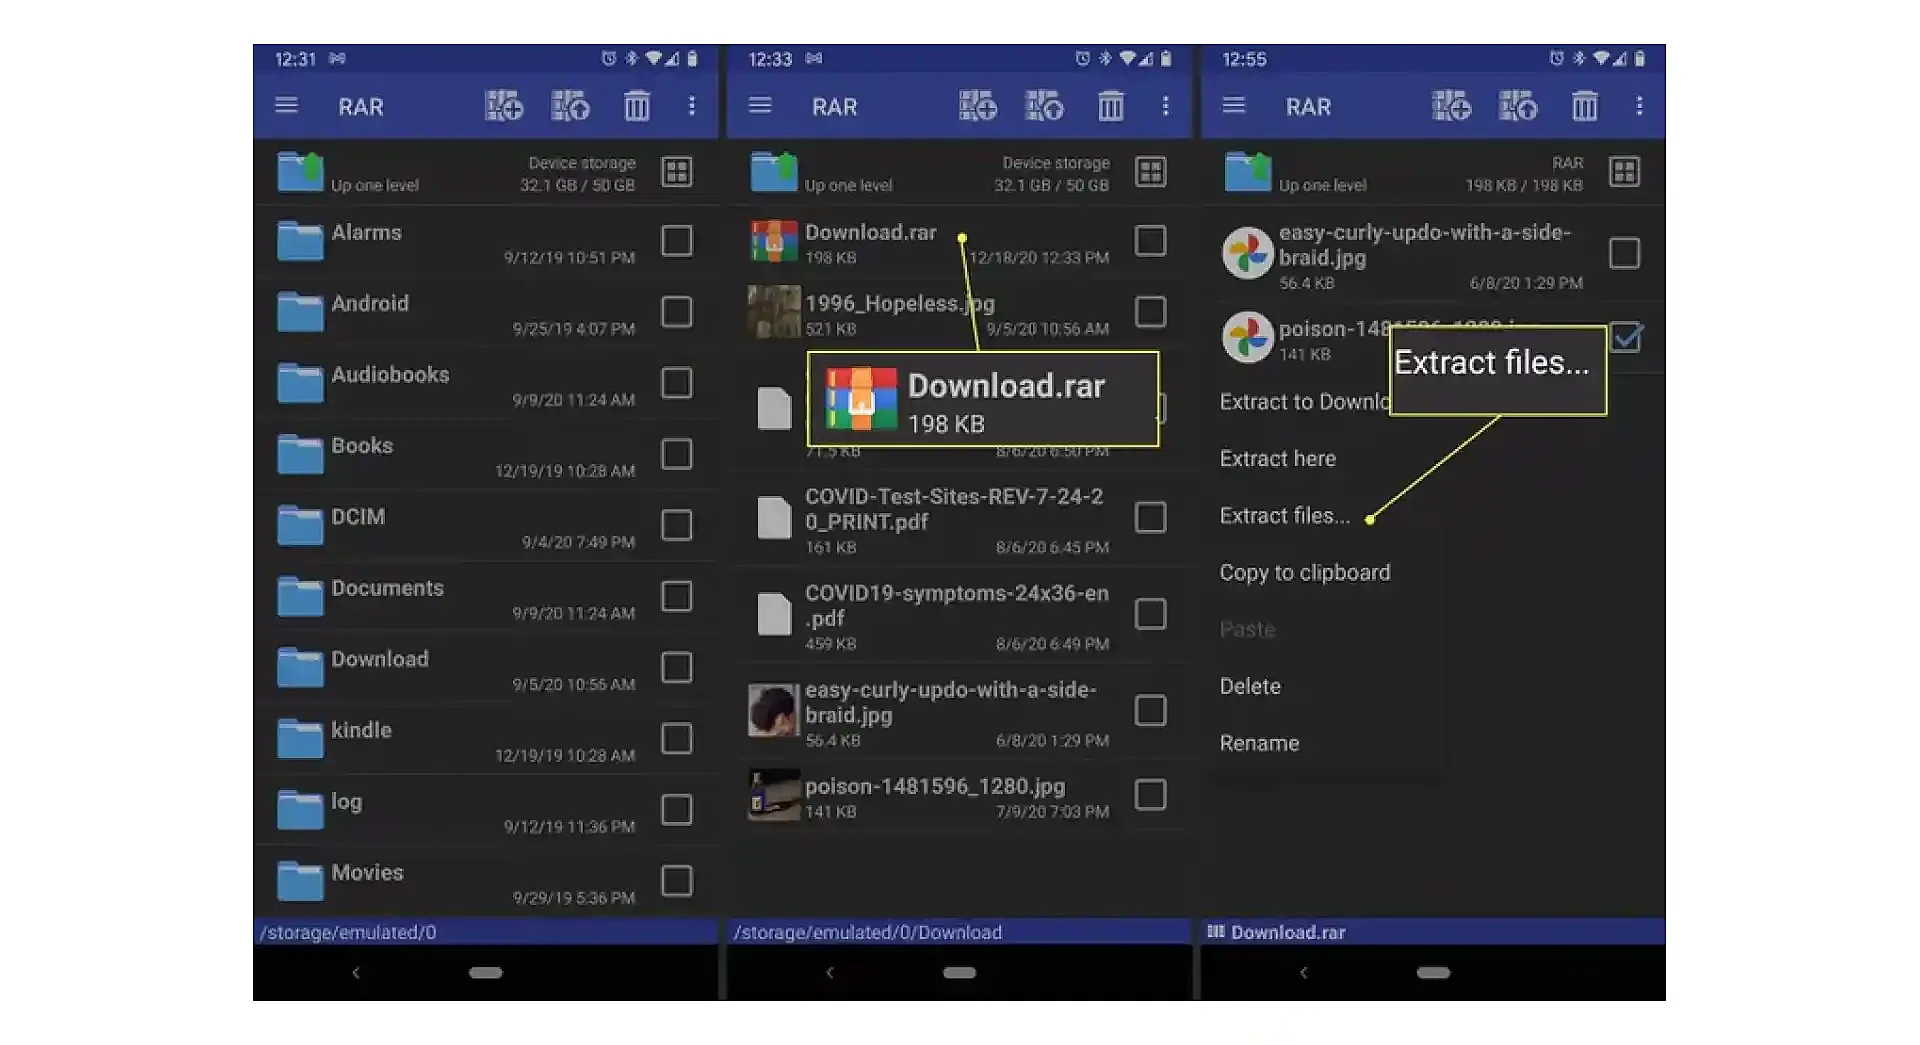Viewport: 1920px width, 1045px height.
Task: Open hamburger menu in middle RAR screen
Action: (760, 105)
